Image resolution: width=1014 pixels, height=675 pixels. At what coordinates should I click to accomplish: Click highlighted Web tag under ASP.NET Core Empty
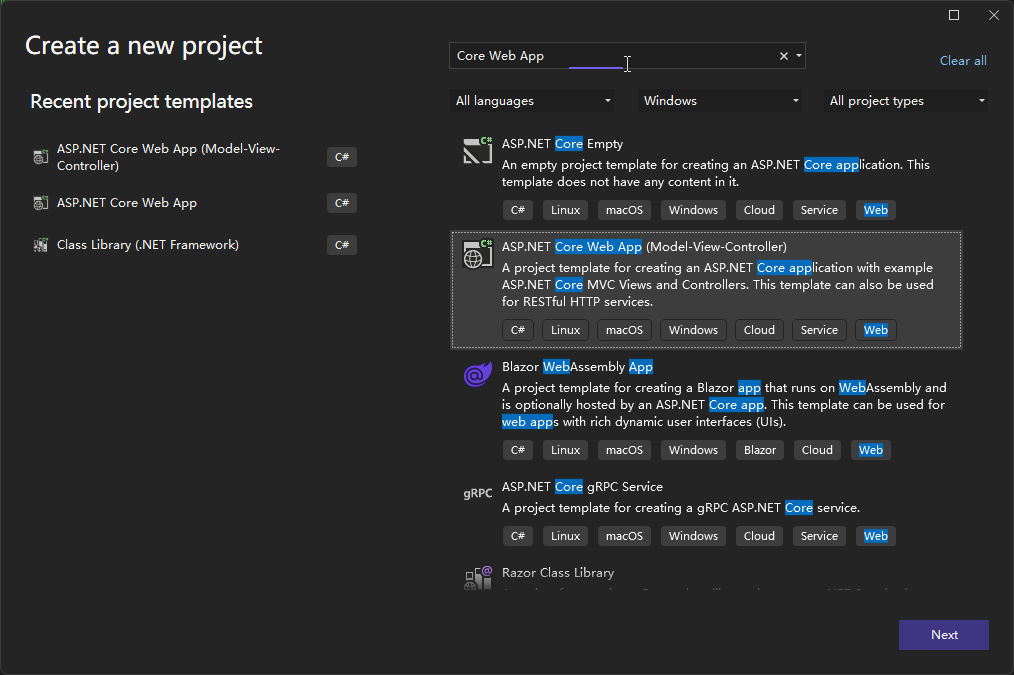pyautogui.click(x=876, y=210)
